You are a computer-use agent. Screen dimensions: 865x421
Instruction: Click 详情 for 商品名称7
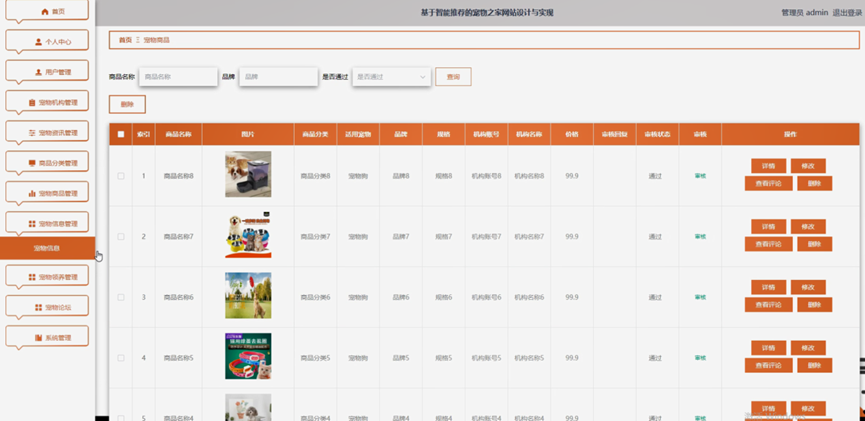click(x=768, y=226)
